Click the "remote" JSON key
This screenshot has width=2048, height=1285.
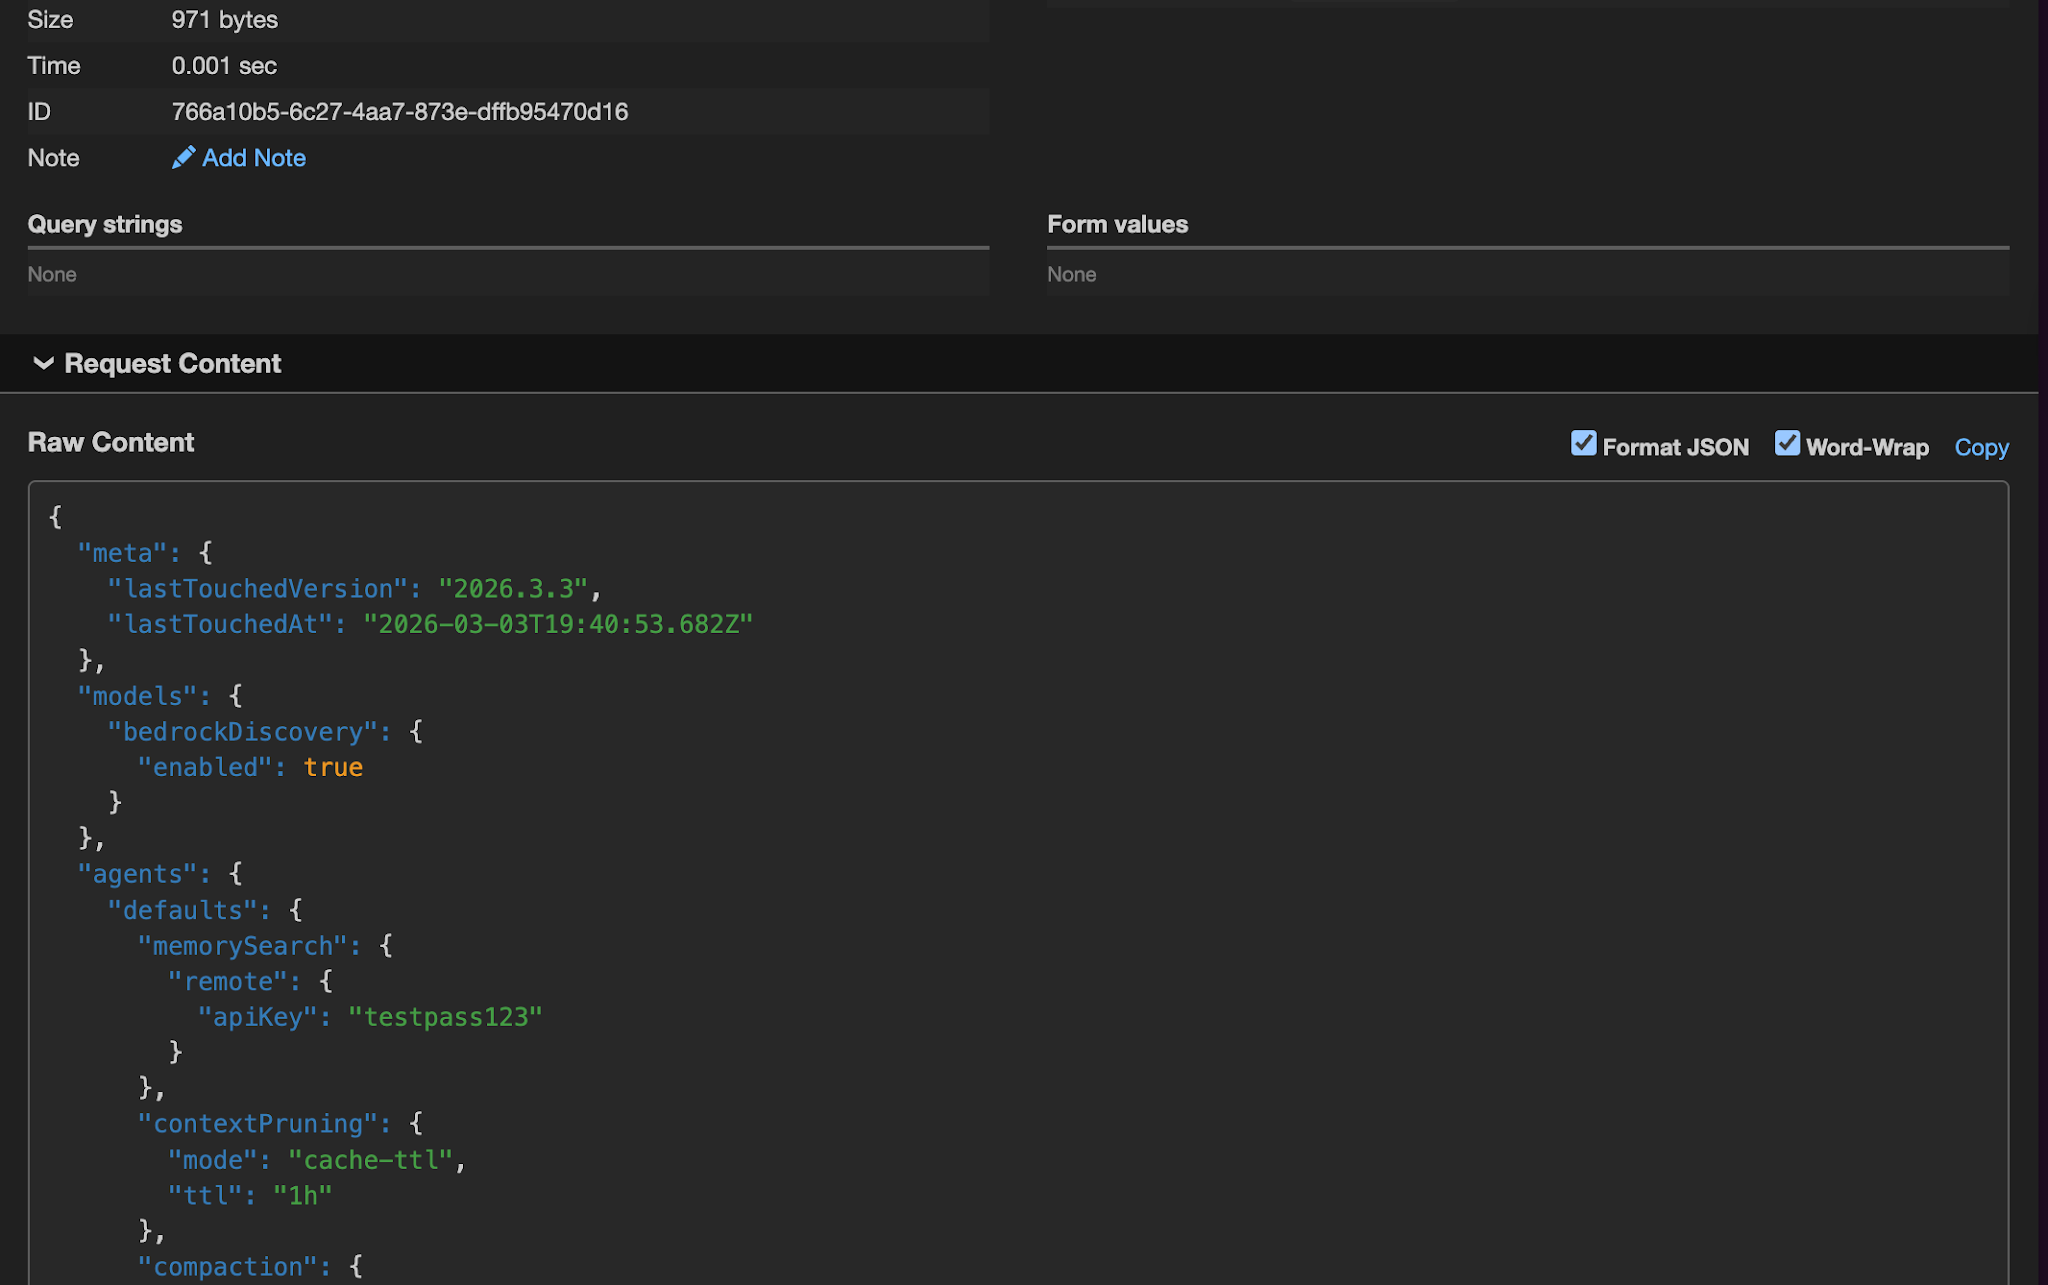[x=228, y=982]
